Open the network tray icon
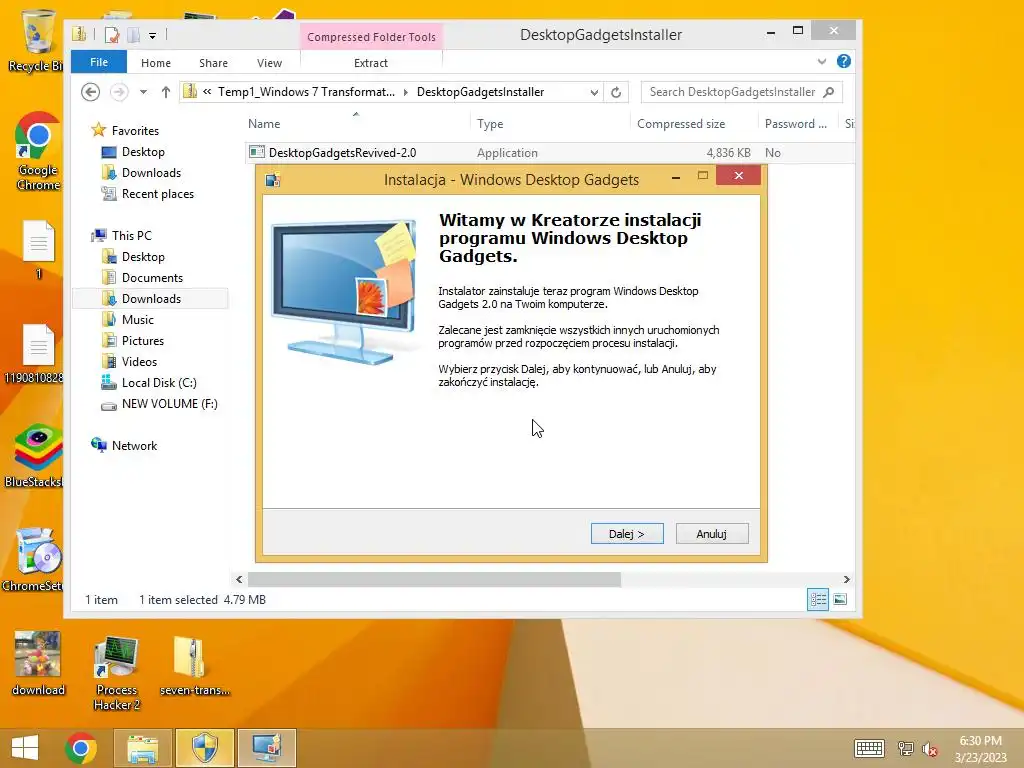Screen dimensions: 1024x768 906,749
